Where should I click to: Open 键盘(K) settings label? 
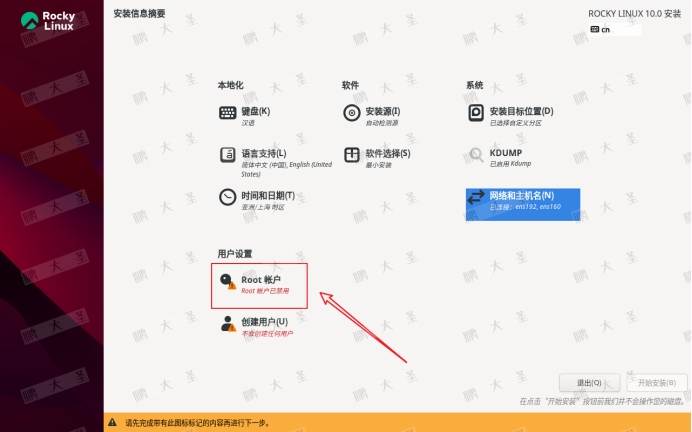pyautogui.click(x=256, y=110)
